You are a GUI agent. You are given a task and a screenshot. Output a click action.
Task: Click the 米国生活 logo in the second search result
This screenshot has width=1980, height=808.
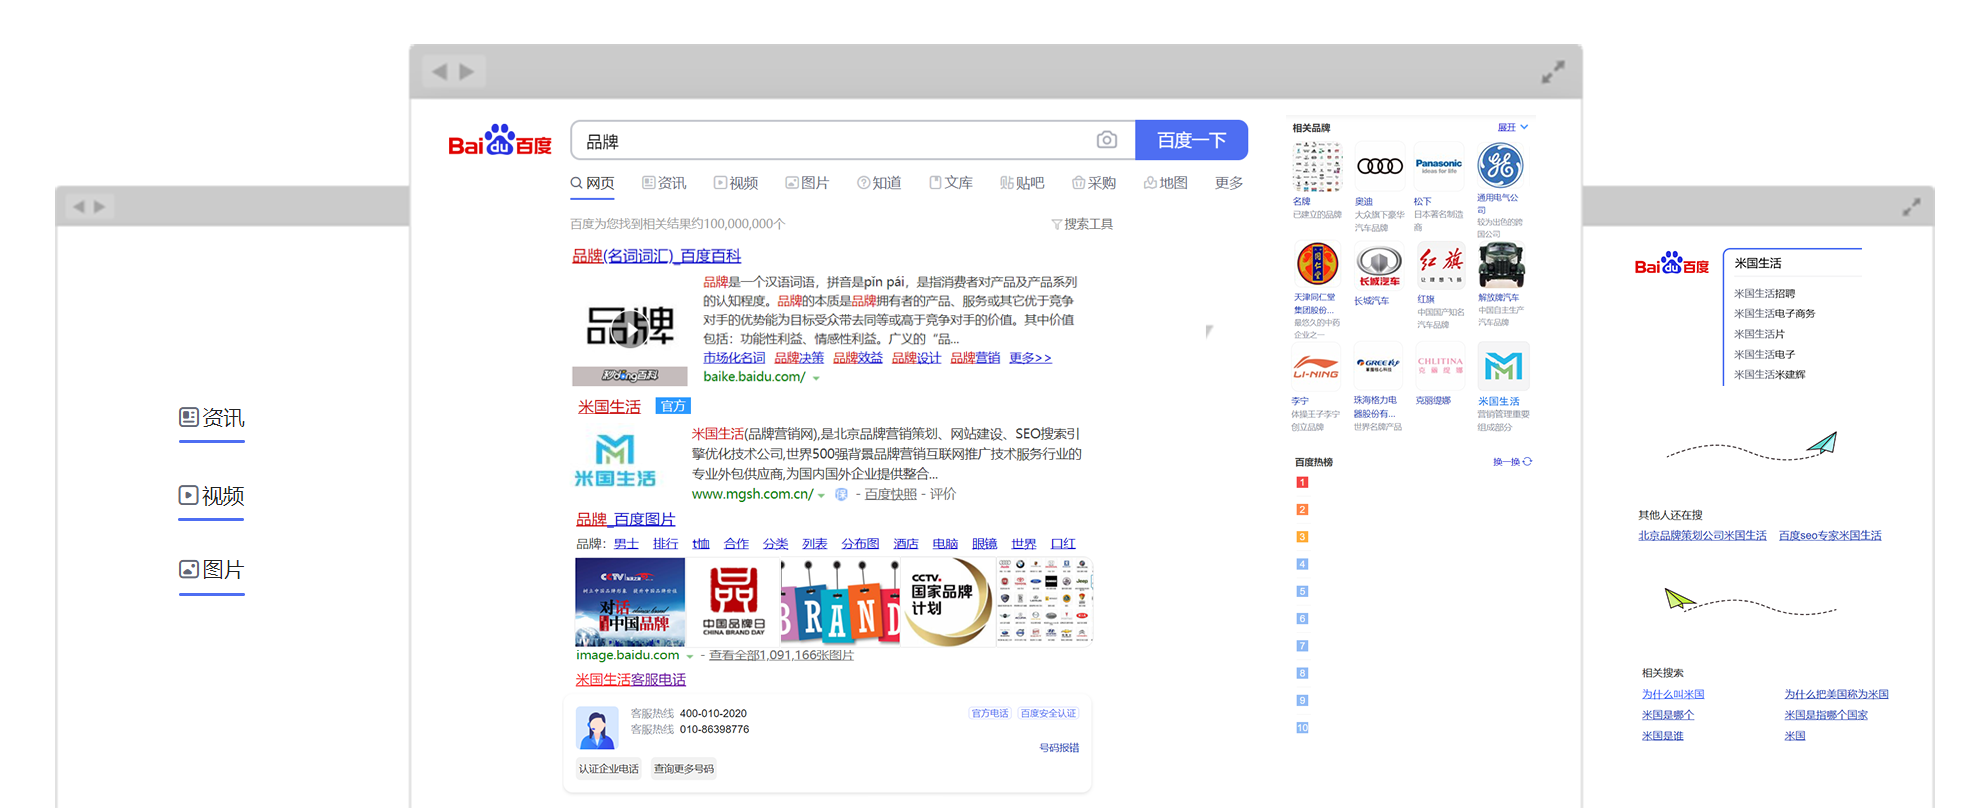615,461
